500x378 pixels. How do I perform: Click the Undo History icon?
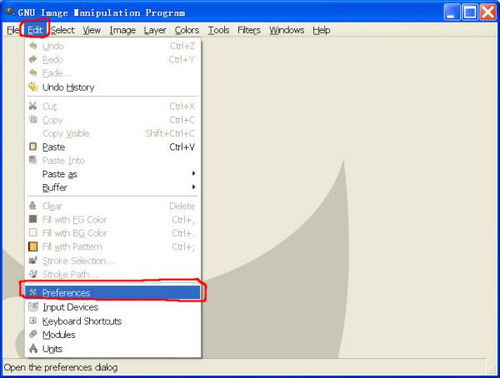[33, 87]
